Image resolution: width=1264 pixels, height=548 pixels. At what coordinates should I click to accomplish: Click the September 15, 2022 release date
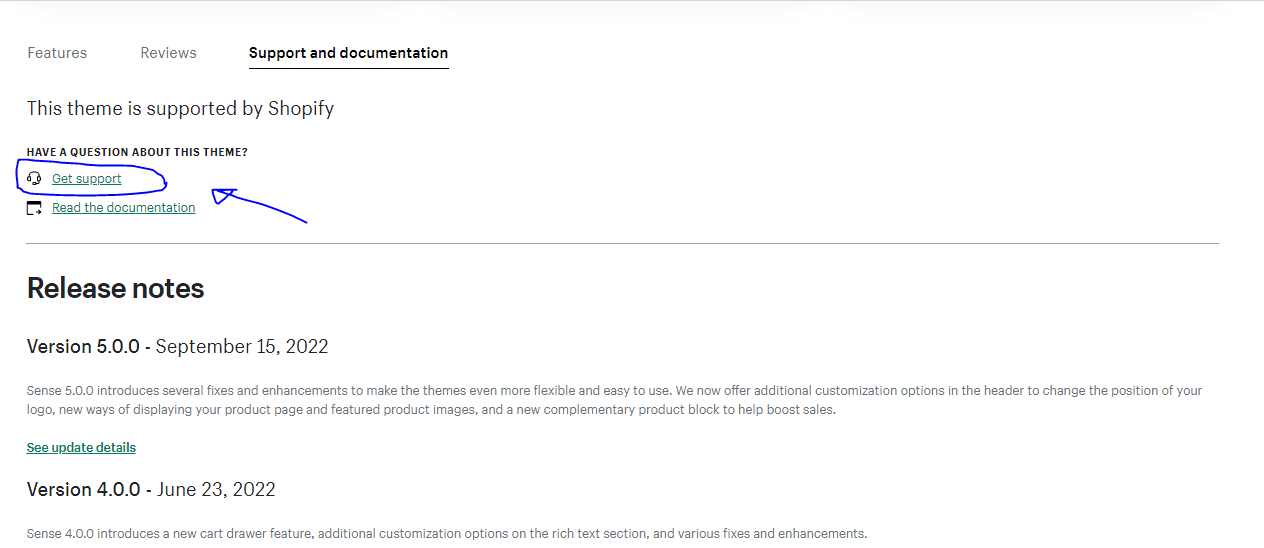pyautogui.click(x=242, y=347)
